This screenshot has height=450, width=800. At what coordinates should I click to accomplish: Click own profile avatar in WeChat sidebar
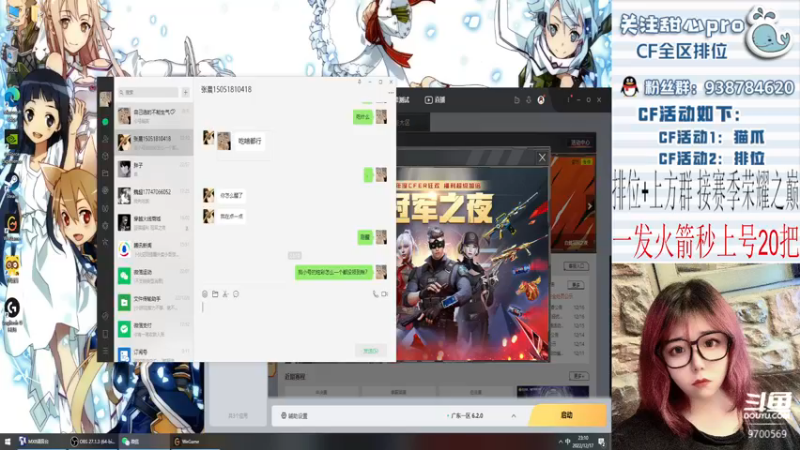pyautogui.click(x=105, y=99)
